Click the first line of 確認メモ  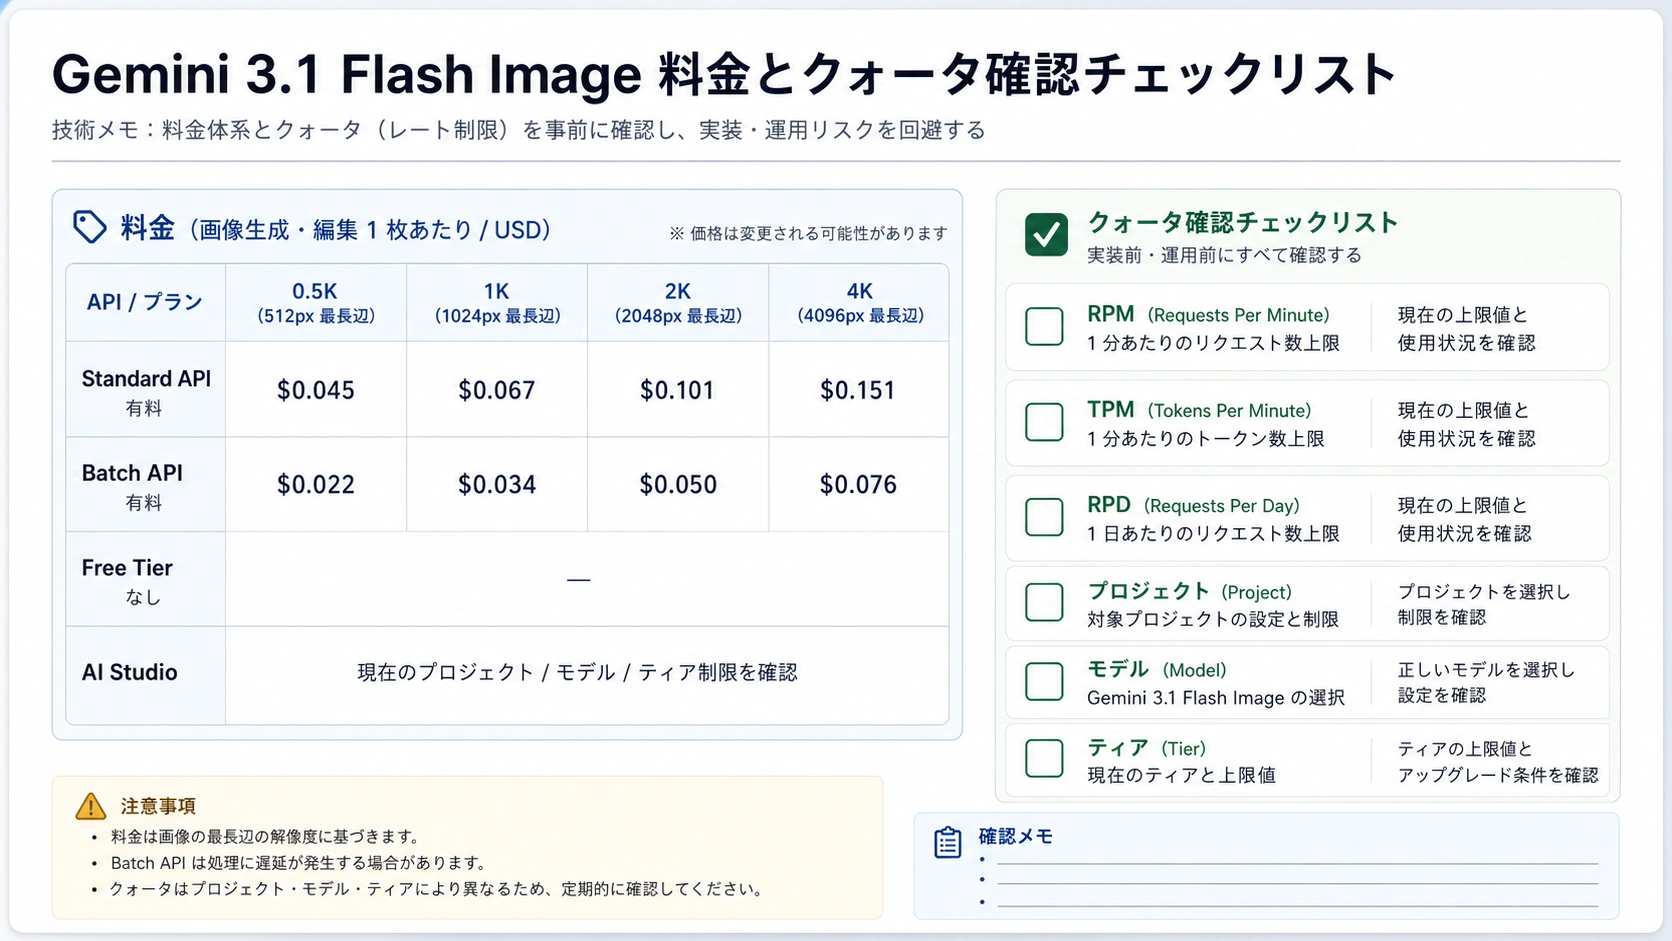1297,861
